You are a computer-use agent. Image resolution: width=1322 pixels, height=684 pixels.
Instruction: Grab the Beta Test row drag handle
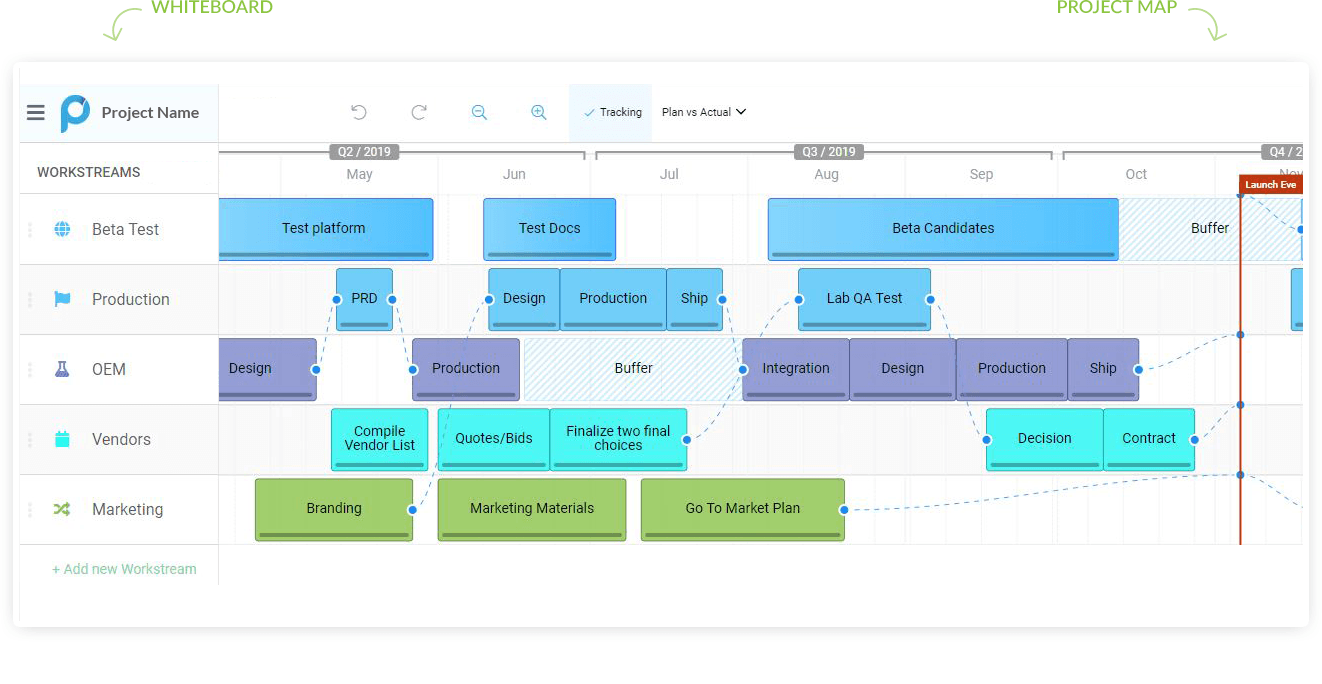coord(30,230)
